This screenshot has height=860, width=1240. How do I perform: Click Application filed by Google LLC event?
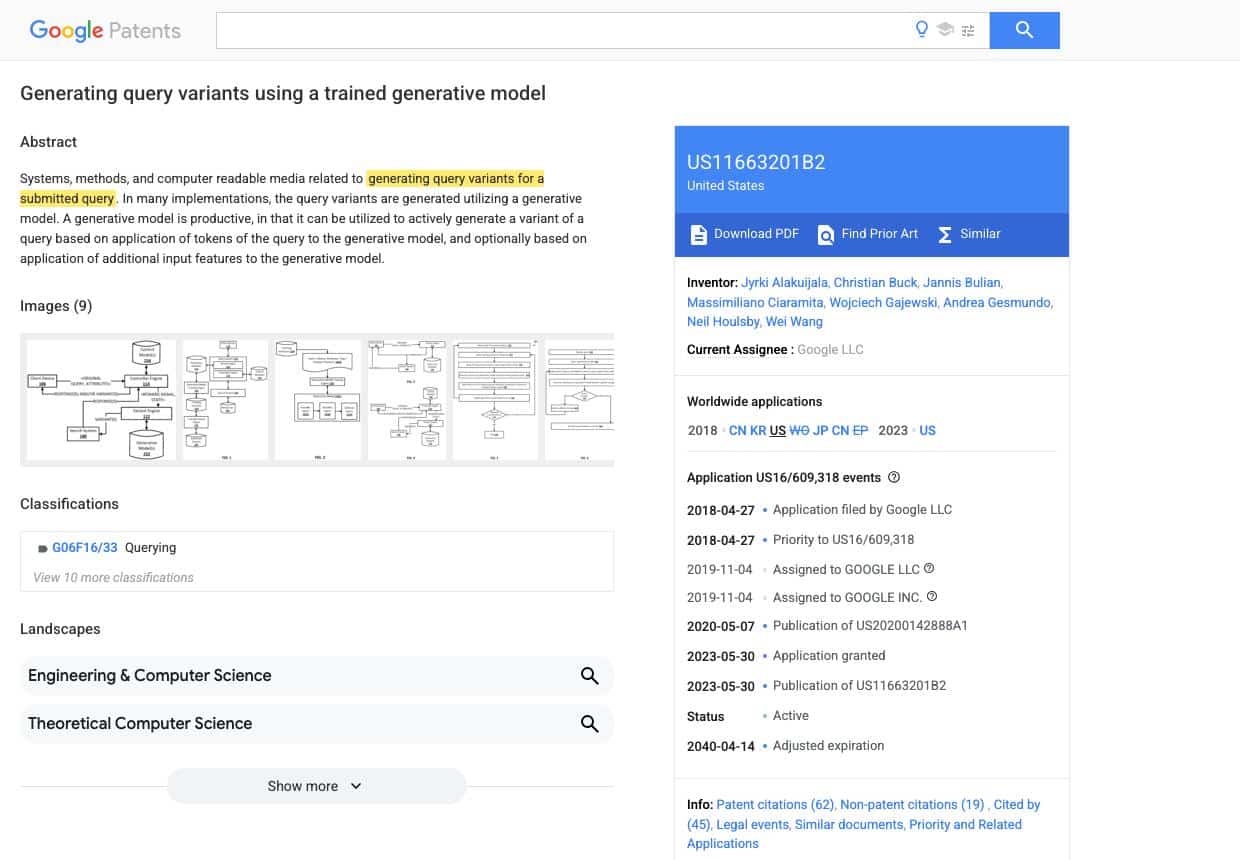[862, 509]
